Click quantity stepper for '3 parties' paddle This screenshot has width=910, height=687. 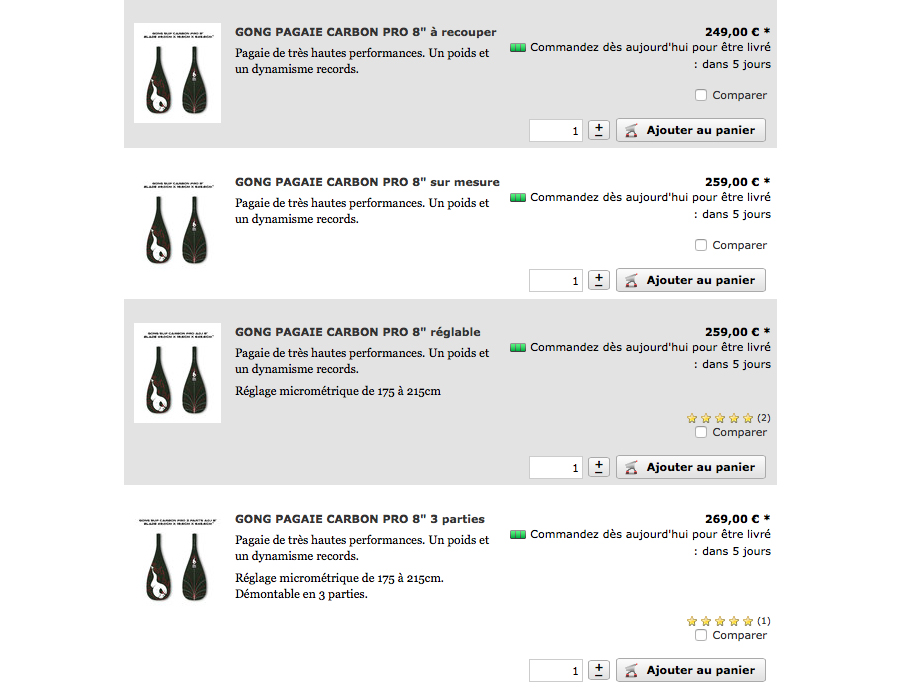coord(599,670)
